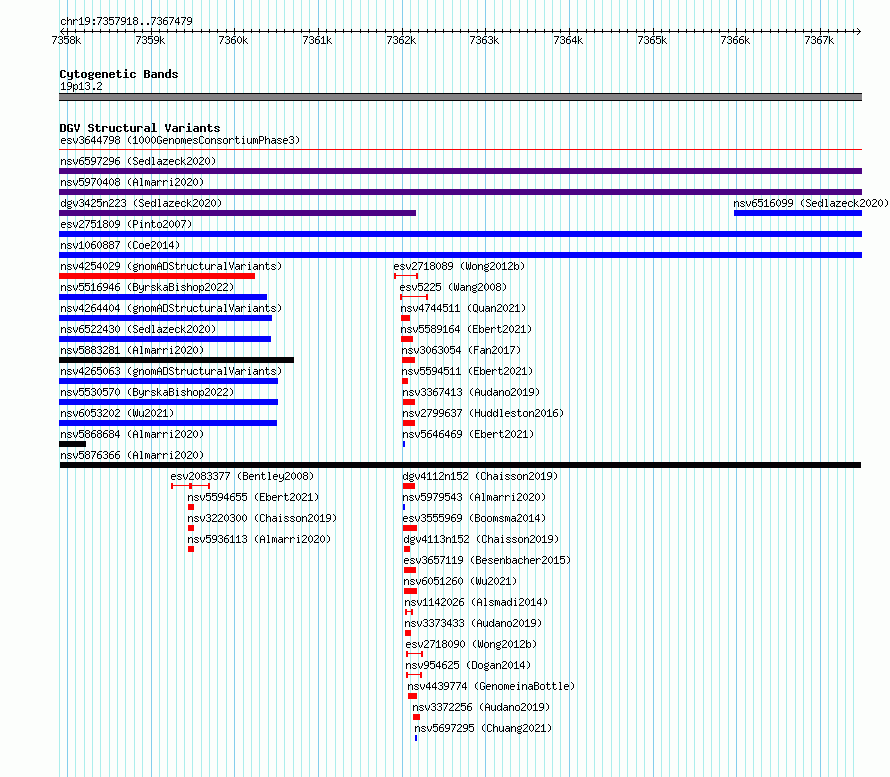Click the dgv3425n223 (Sedlazeck2020) label
The width and height of the screenshot is (890, 777).
pos(141,203)
